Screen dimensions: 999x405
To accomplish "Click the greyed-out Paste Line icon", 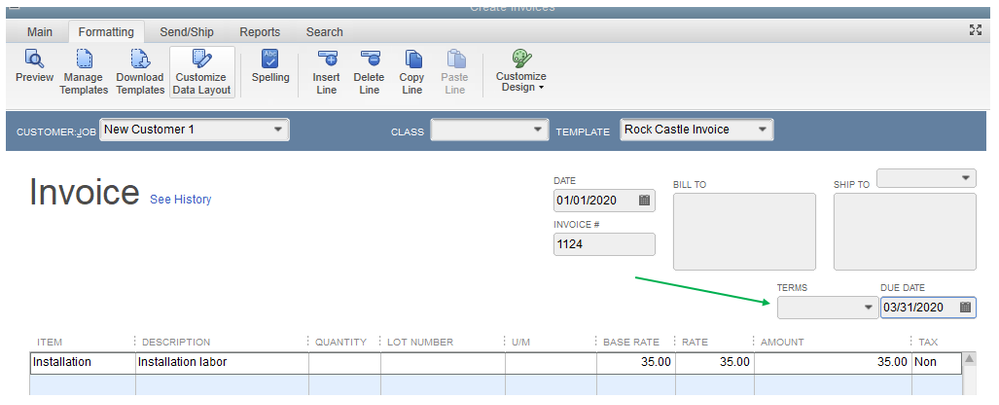I will pos(455,59).
